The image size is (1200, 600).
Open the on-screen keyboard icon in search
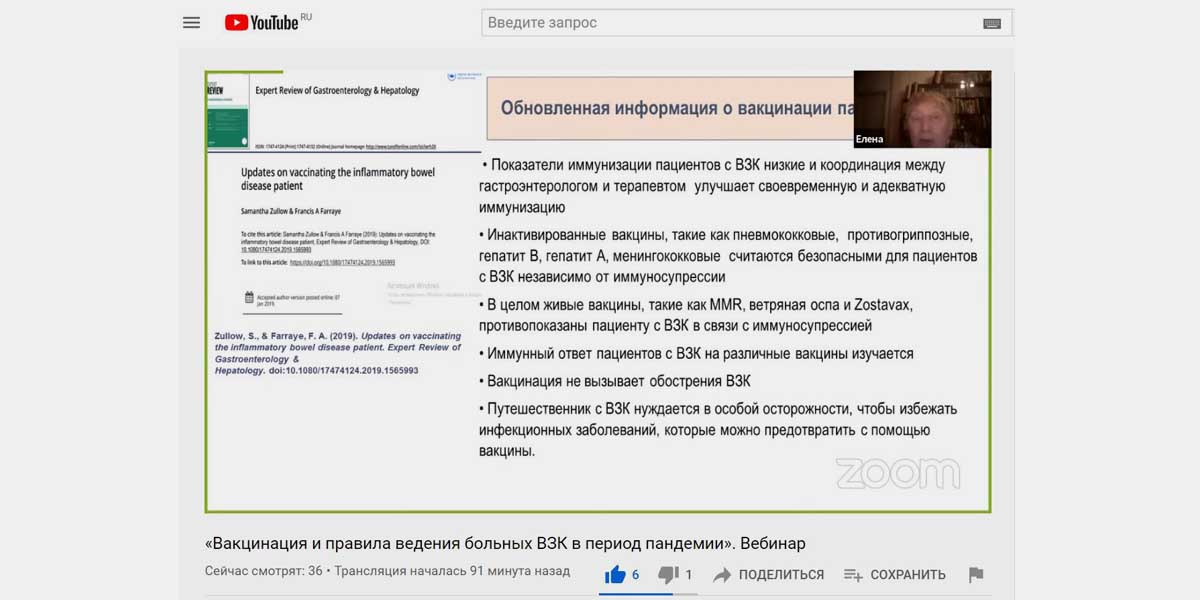(992, 23)
